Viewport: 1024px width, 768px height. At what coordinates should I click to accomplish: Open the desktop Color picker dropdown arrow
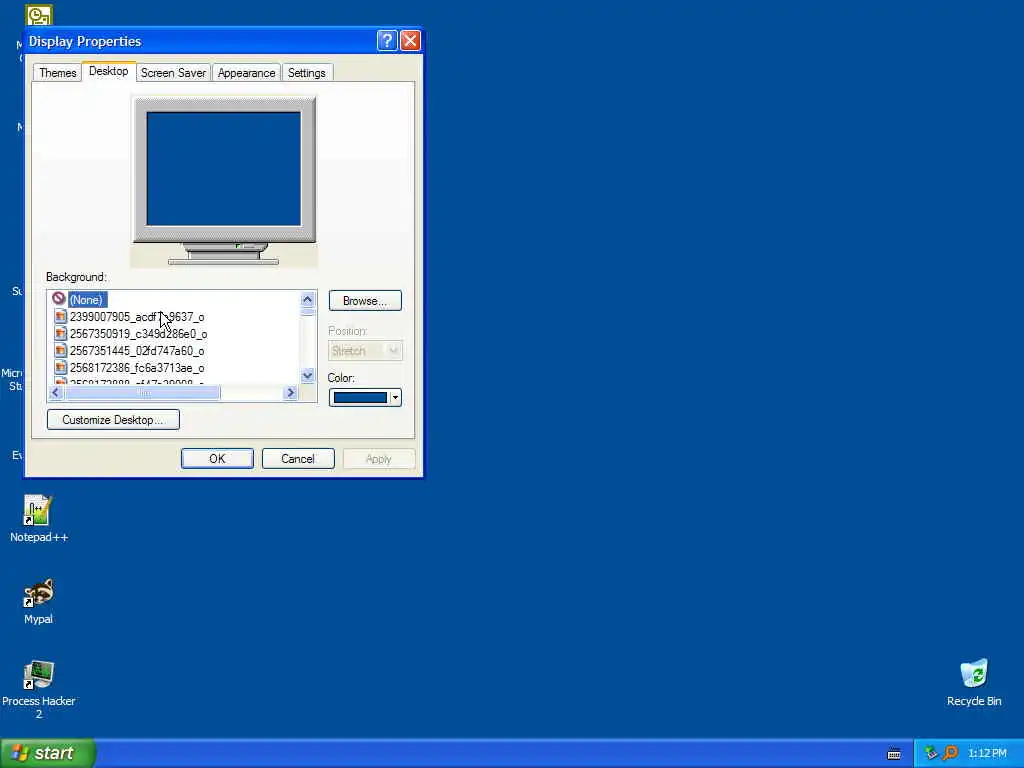[x=395, y=397]
